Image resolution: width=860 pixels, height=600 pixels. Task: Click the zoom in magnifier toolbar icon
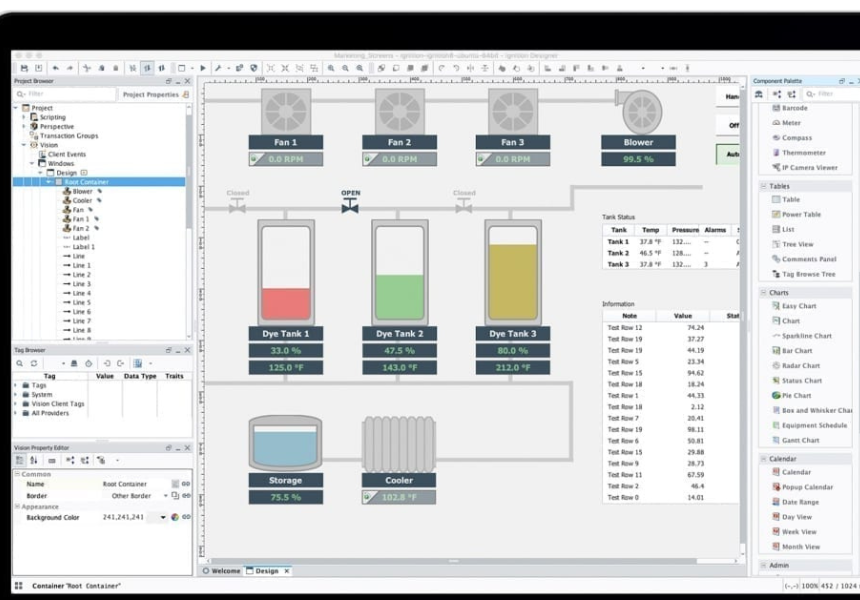(331, 68)
